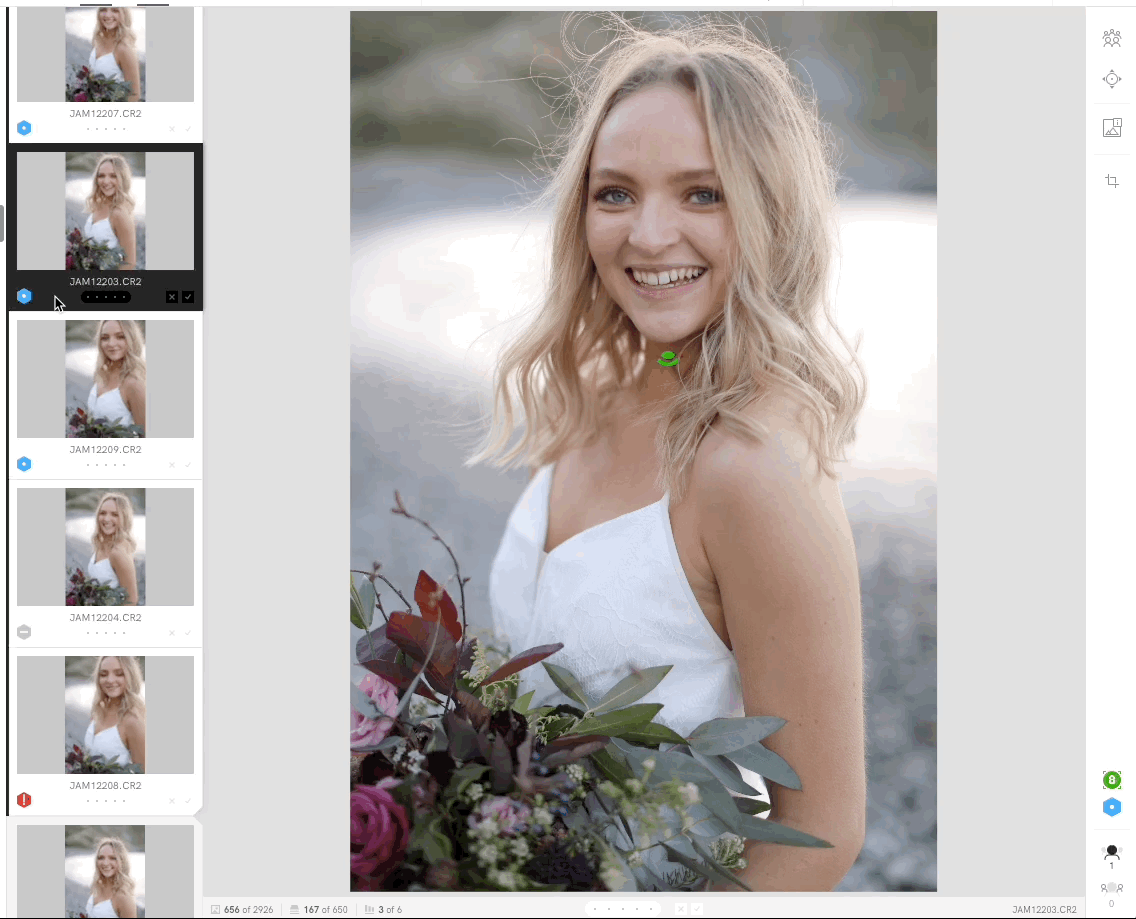
Task: Accept JAM12208.CR2 with its checkmark
Action: (188, 801)
